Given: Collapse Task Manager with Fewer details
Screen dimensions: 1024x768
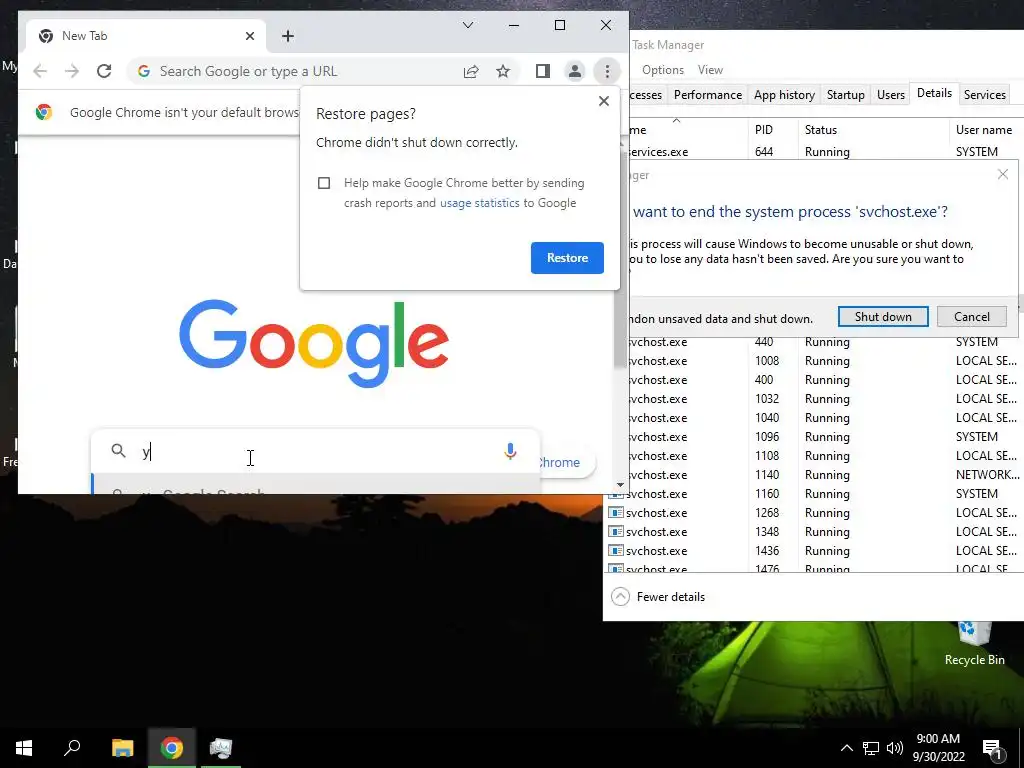Looking at the screenshot, I should point(658,597).
